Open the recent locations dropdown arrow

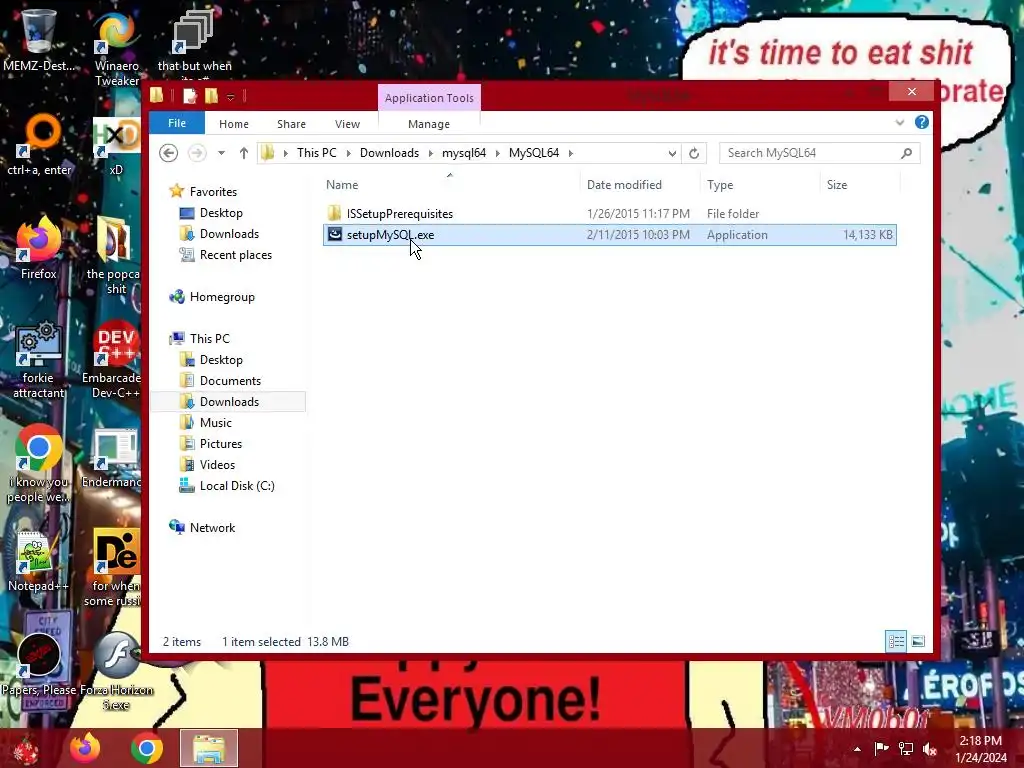point(221,153)
